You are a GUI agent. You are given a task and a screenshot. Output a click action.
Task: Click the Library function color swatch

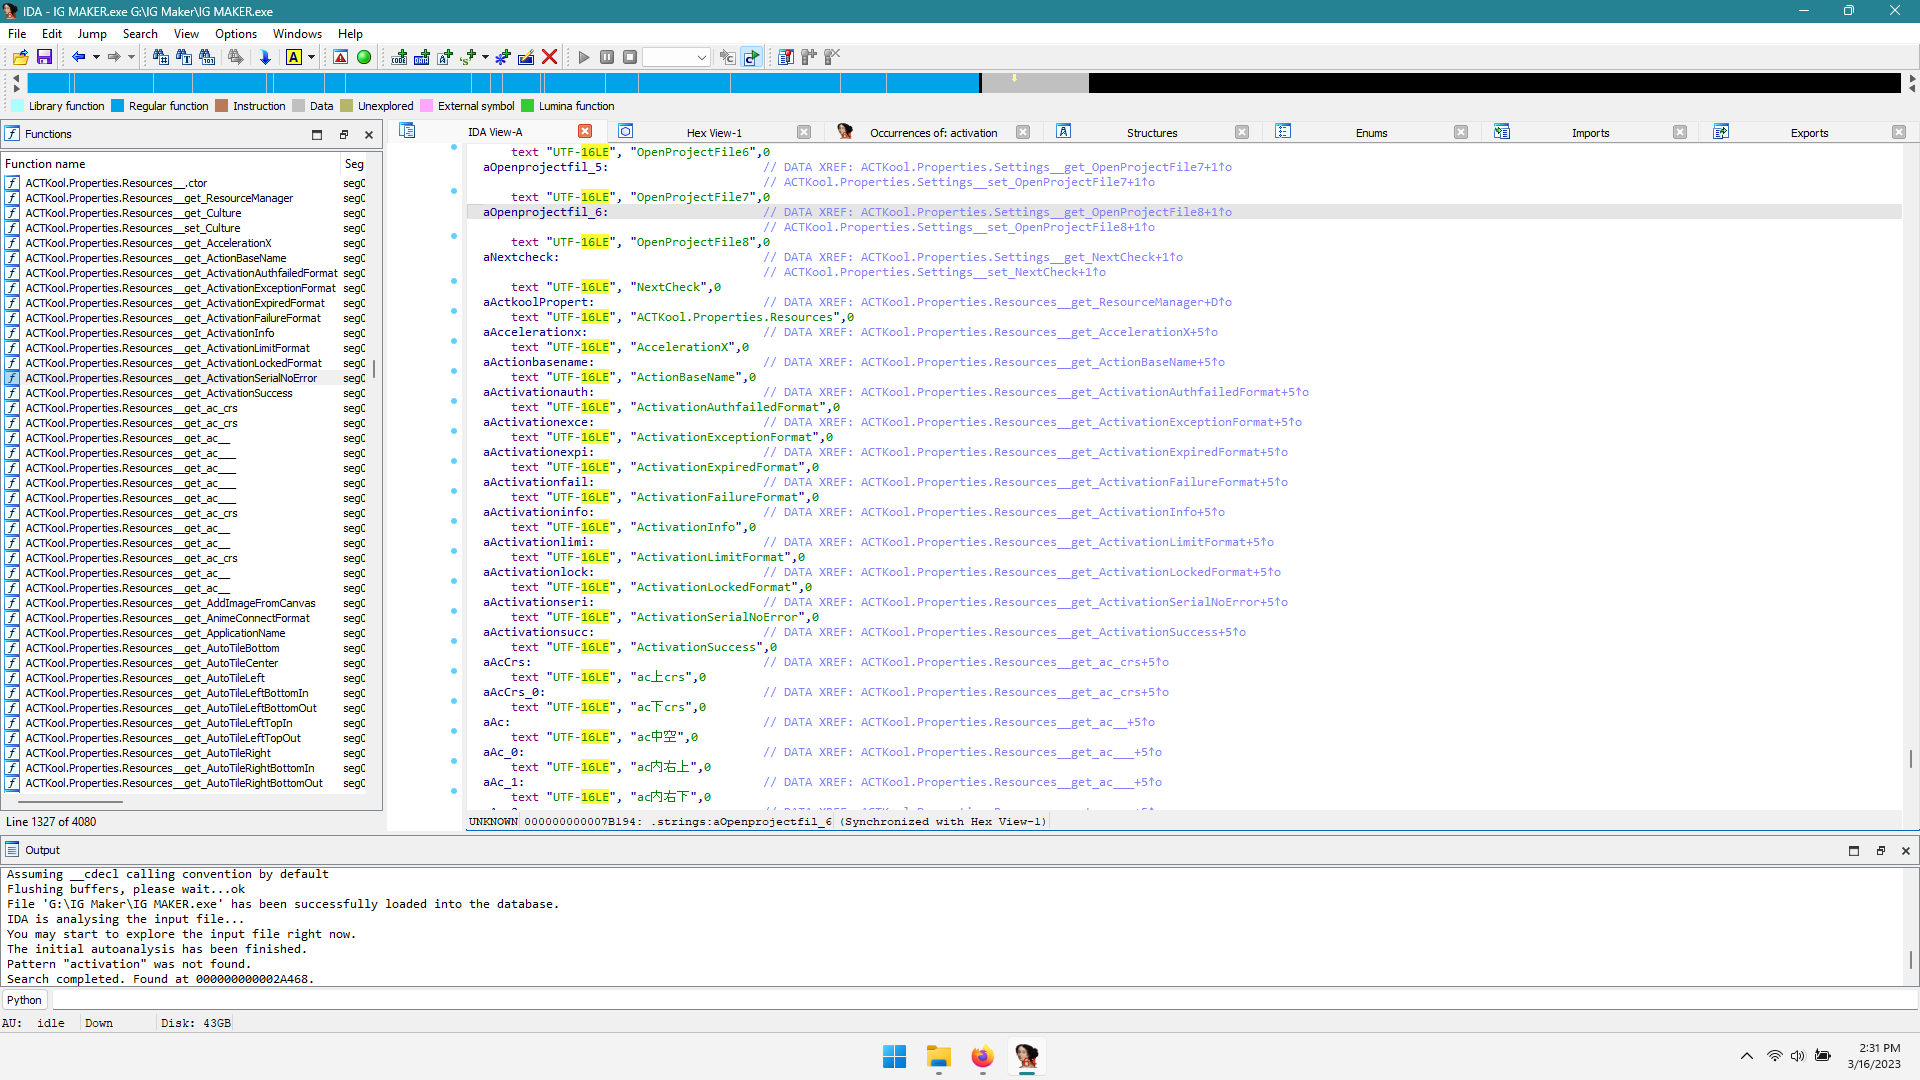tap(17, 106)
